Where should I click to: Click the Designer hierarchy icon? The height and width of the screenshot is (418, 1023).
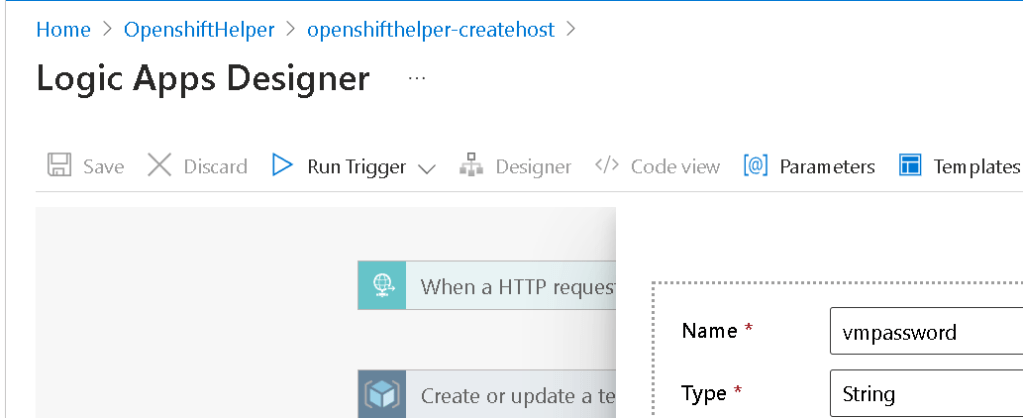click(471, 166)
